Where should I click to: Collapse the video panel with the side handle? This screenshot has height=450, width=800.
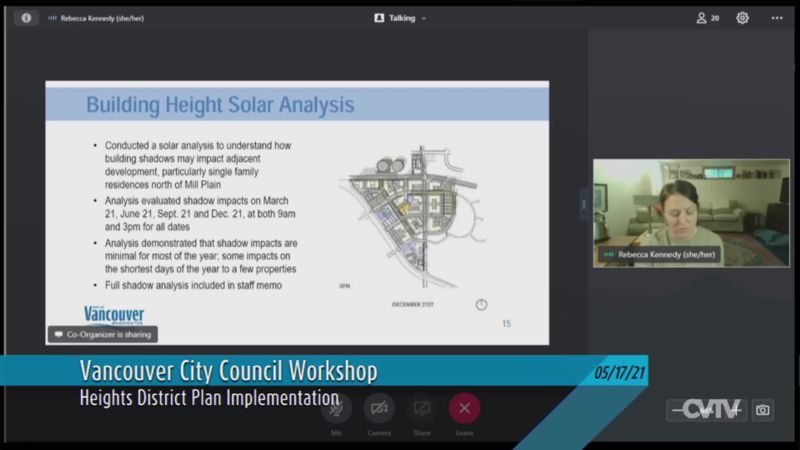(x=584, y=204)
